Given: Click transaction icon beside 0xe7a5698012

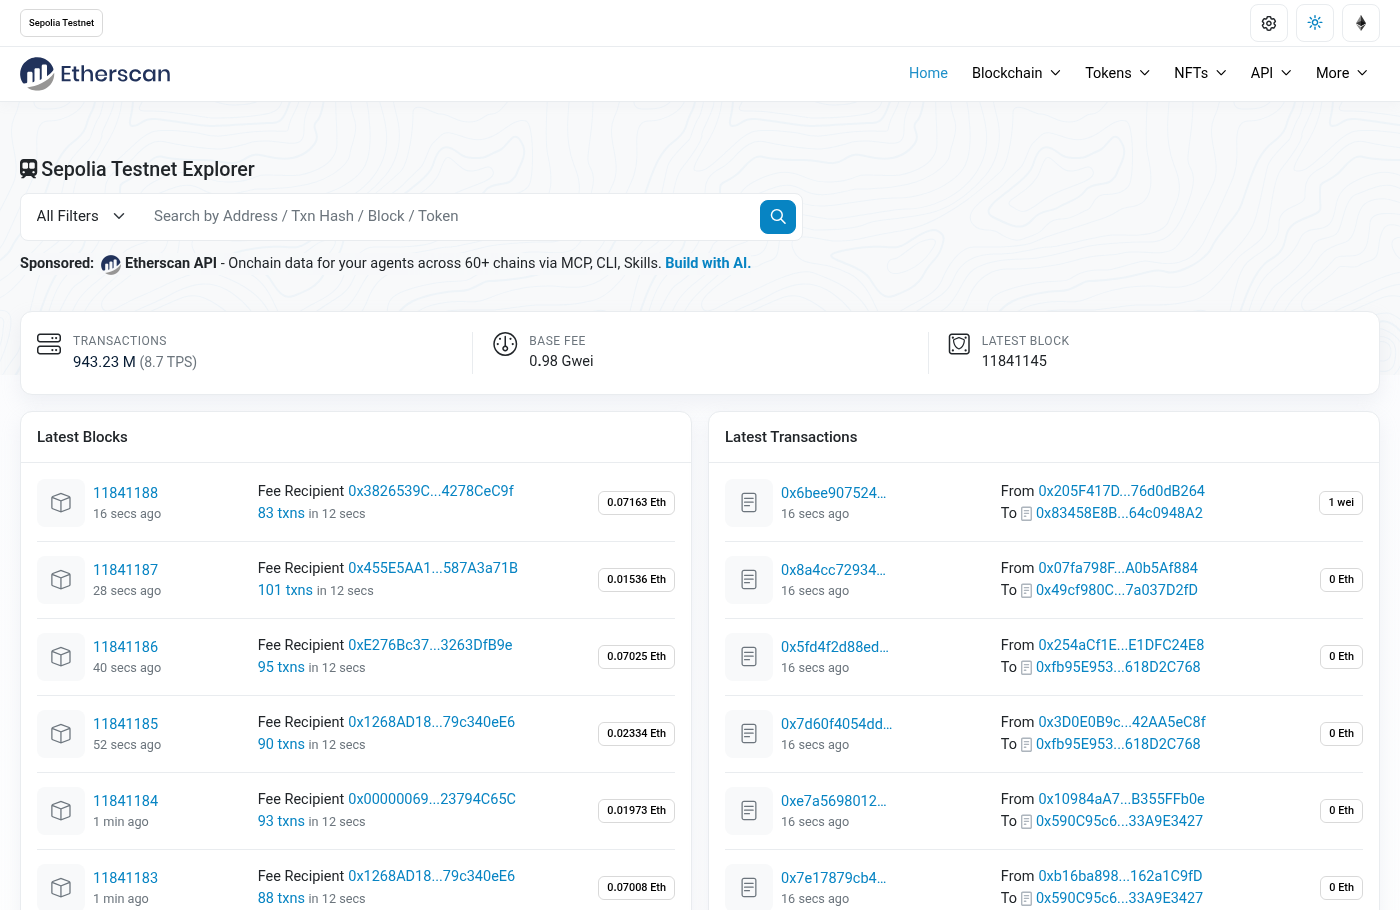Looking at the screenshot, I should [x=749, y=810].
